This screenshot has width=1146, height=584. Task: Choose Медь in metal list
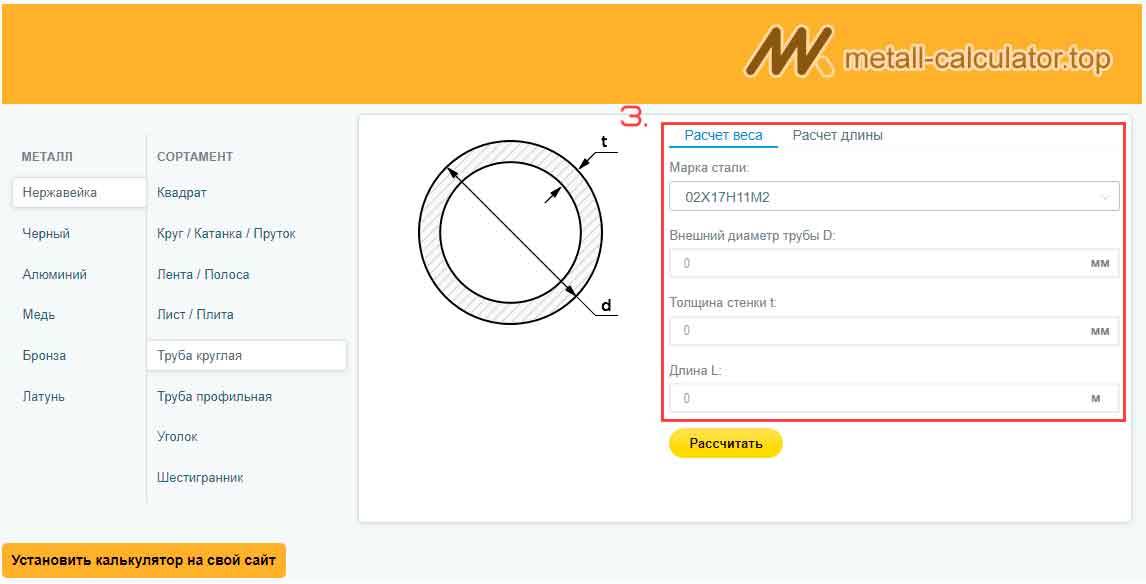tap(39, 315)
